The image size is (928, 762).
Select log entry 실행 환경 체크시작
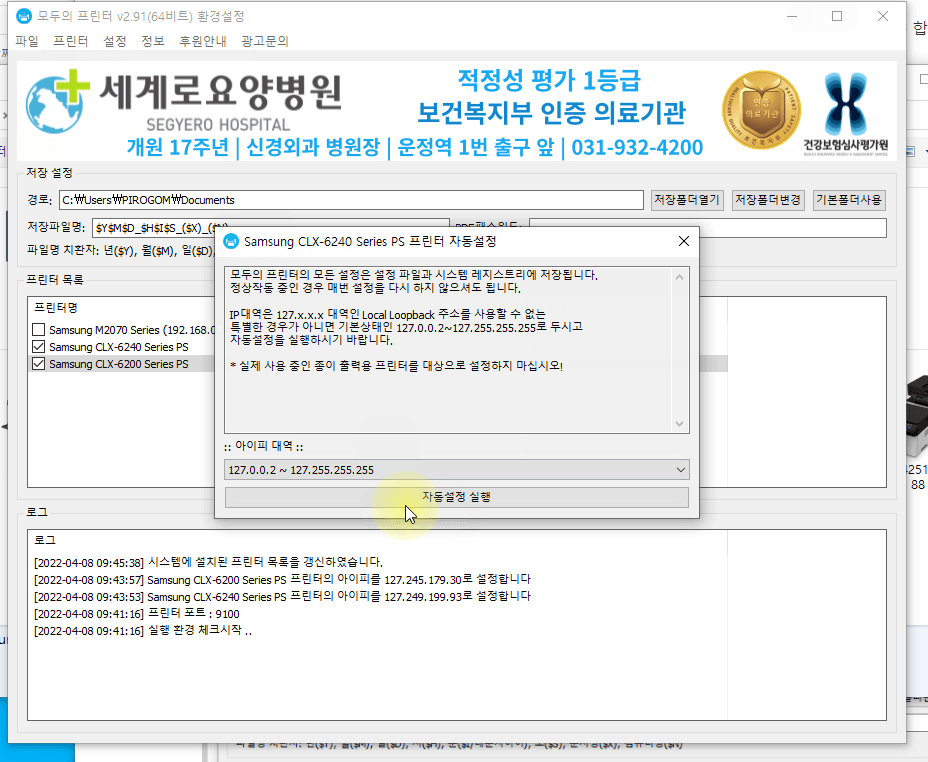143,631
